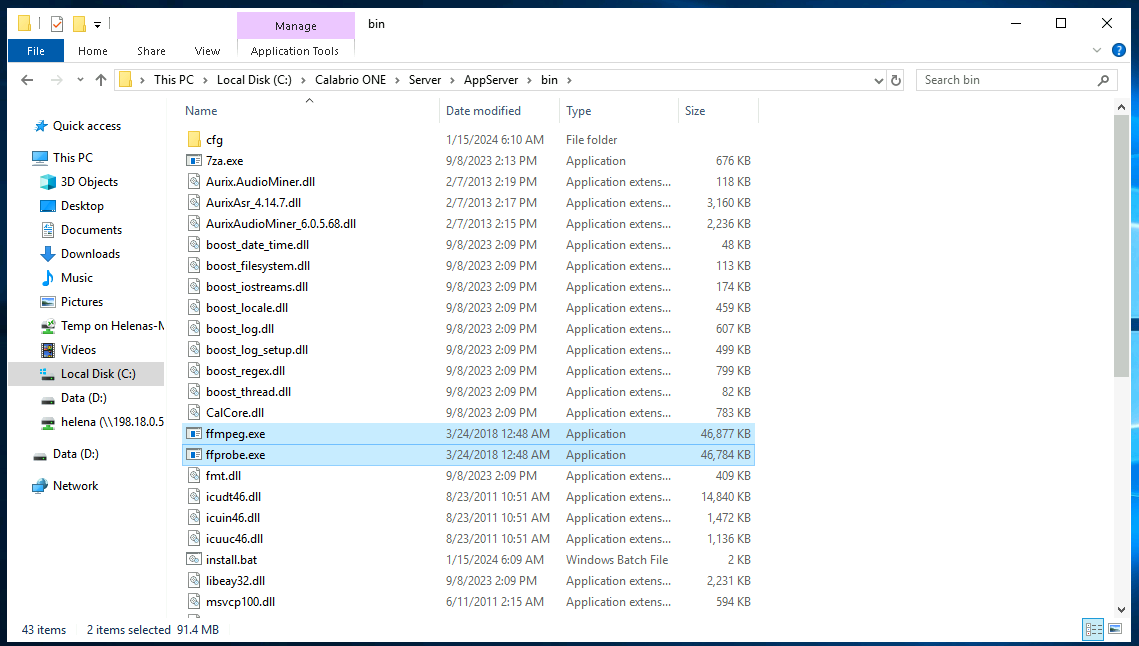Open the address bar history dropdown
Image resolution: width=1139 pixels, height=646 pixels.
pos(878,80)
